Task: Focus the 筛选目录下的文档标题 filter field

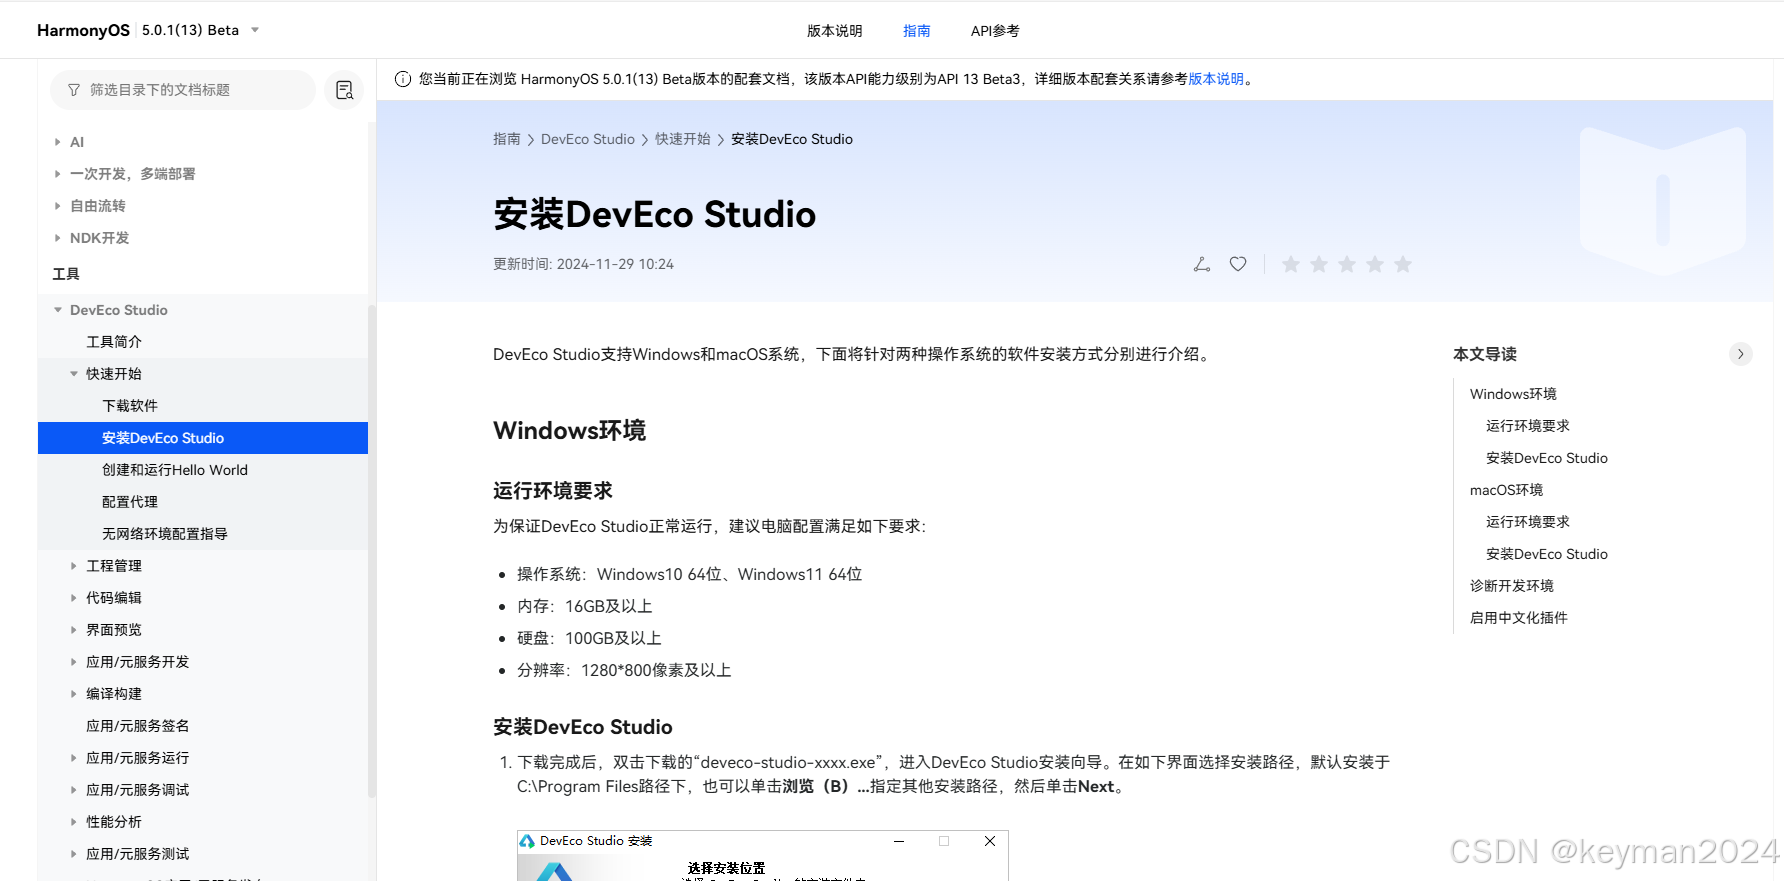Action: coord(183,90)
